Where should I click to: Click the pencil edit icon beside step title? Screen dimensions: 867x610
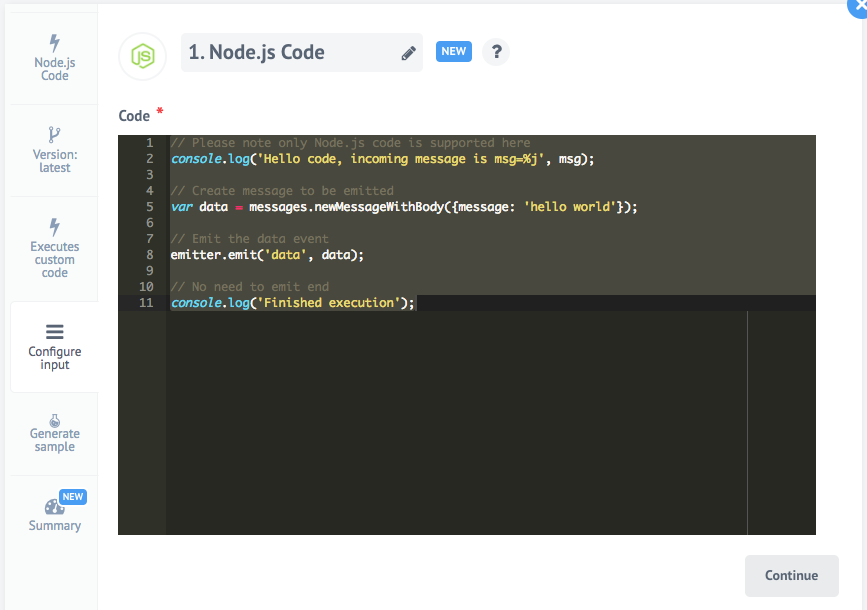pyautogui.click(x=408, y=53)
